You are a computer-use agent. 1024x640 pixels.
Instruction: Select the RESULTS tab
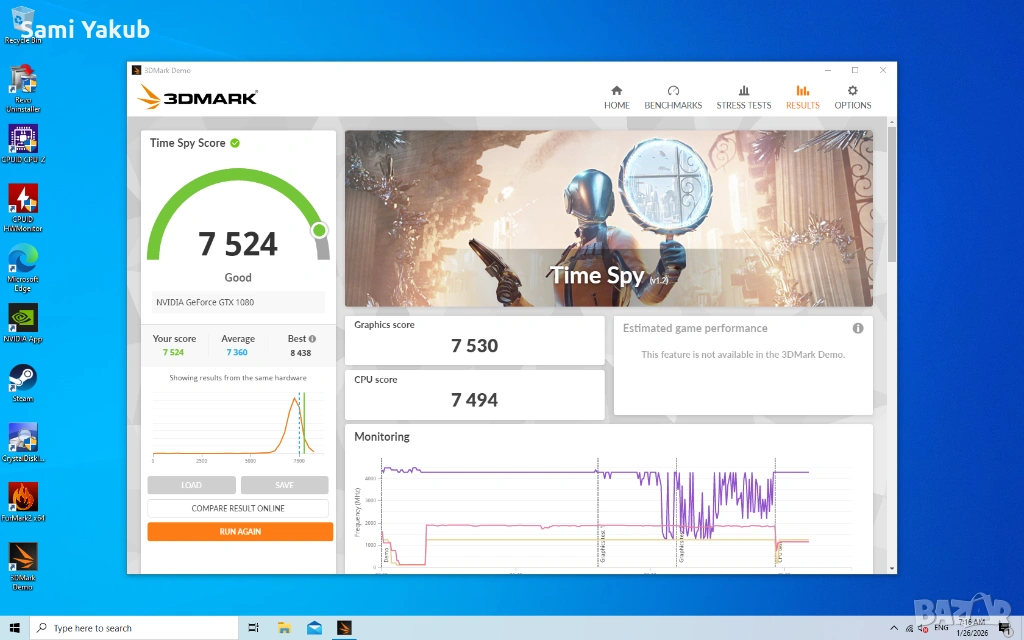[x=802, y=97]
